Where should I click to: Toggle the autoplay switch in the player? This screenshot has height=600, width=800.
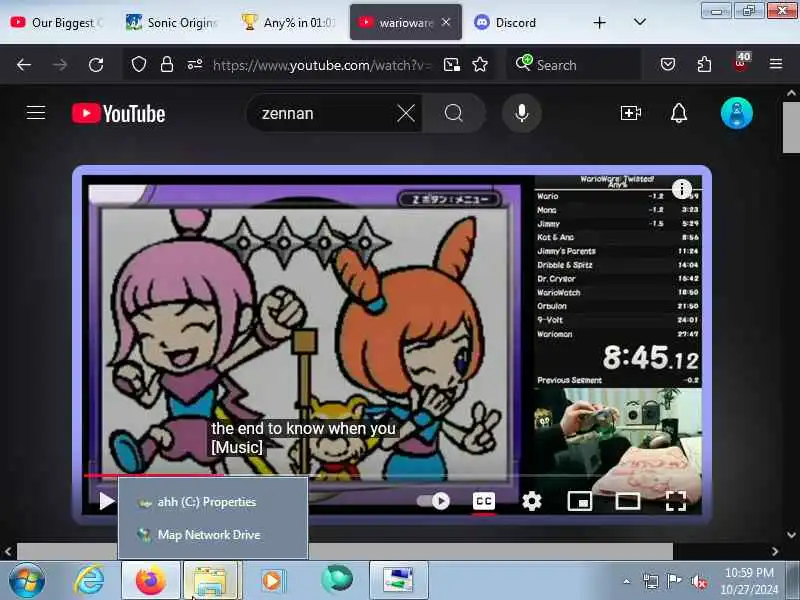click(x=433, y=501)
